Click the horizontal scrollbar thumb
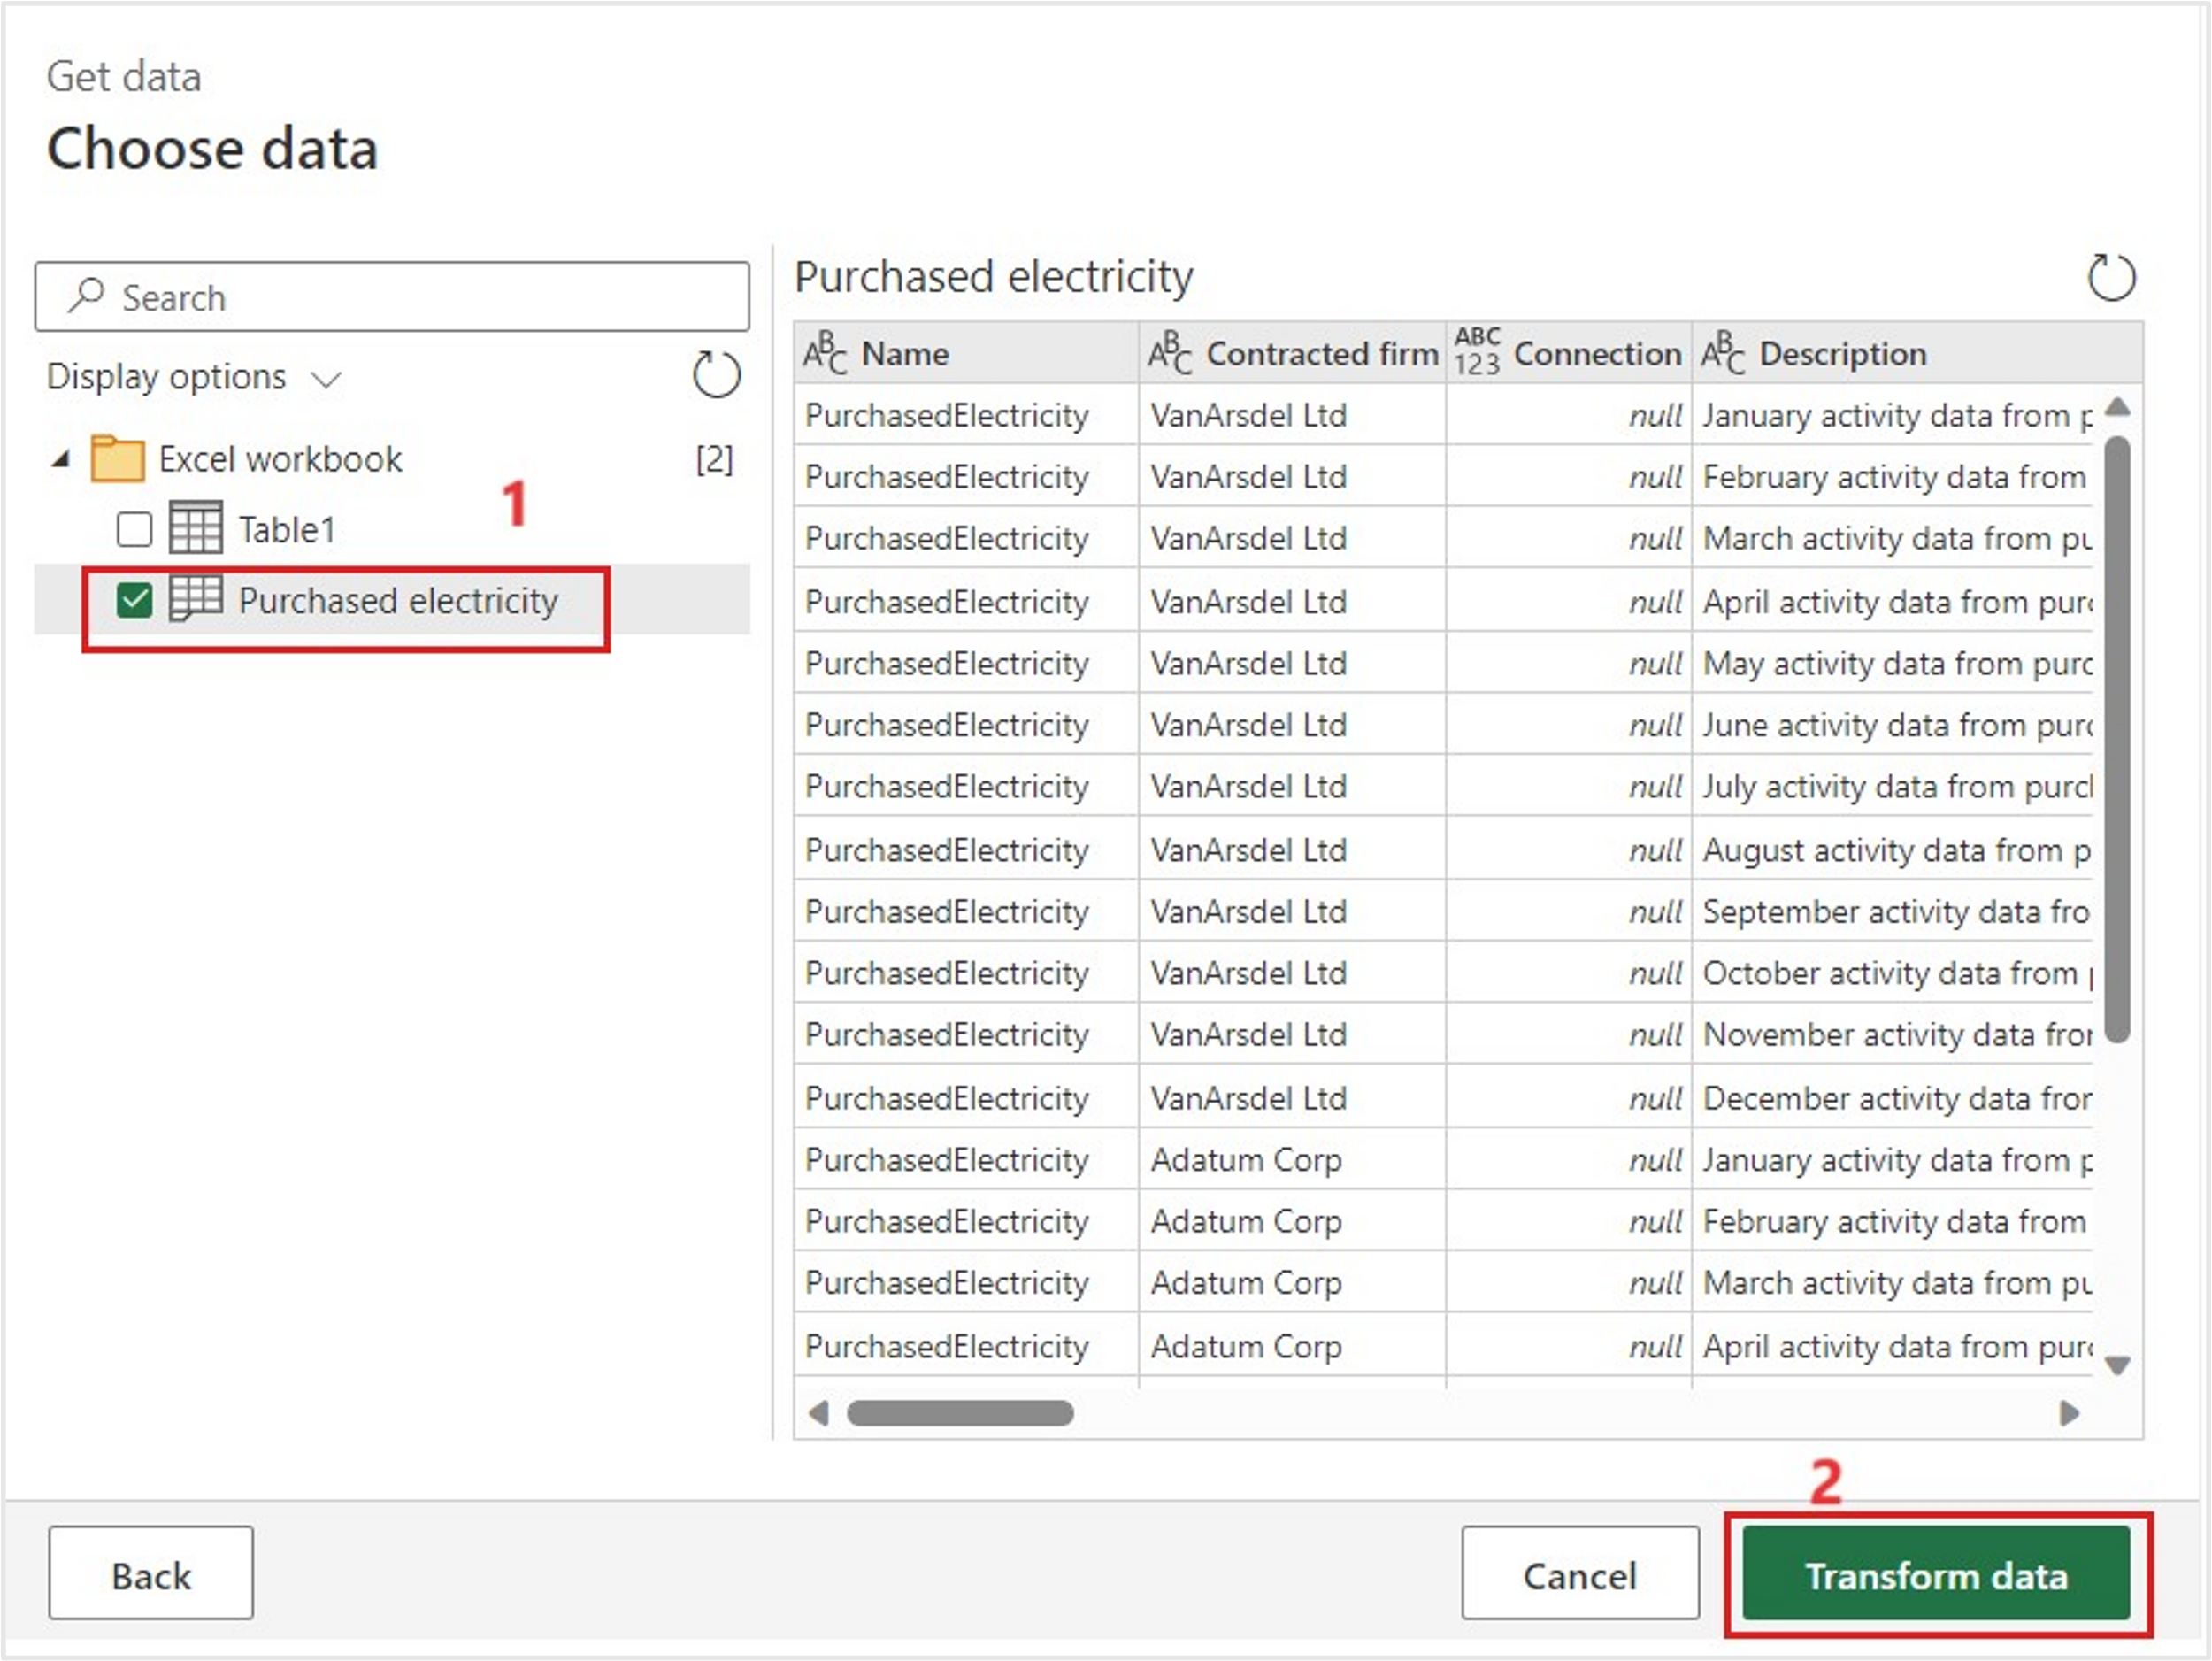The image size is (2212, 1661). (x=960, y=1412)
